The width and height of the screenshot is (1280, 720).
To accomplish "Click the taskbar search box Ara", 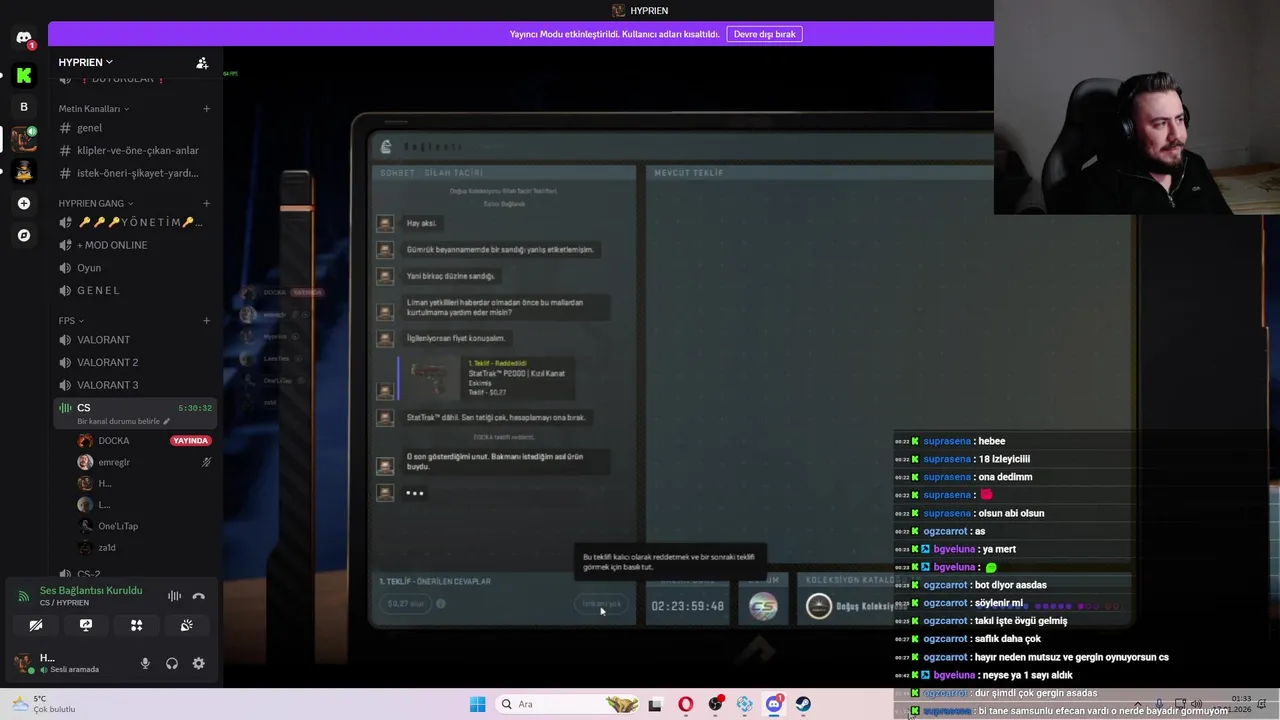I will point(567,704).
